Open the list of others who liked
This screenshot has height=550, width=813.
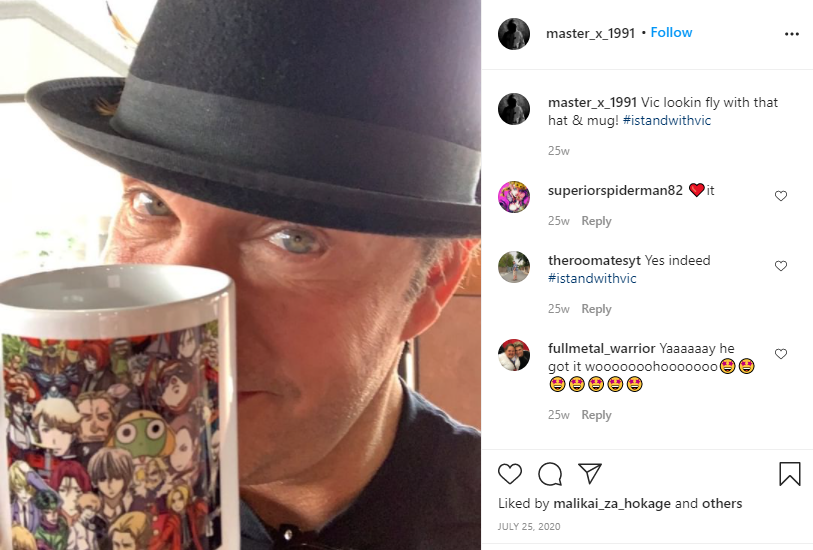[x=722, y=503]
